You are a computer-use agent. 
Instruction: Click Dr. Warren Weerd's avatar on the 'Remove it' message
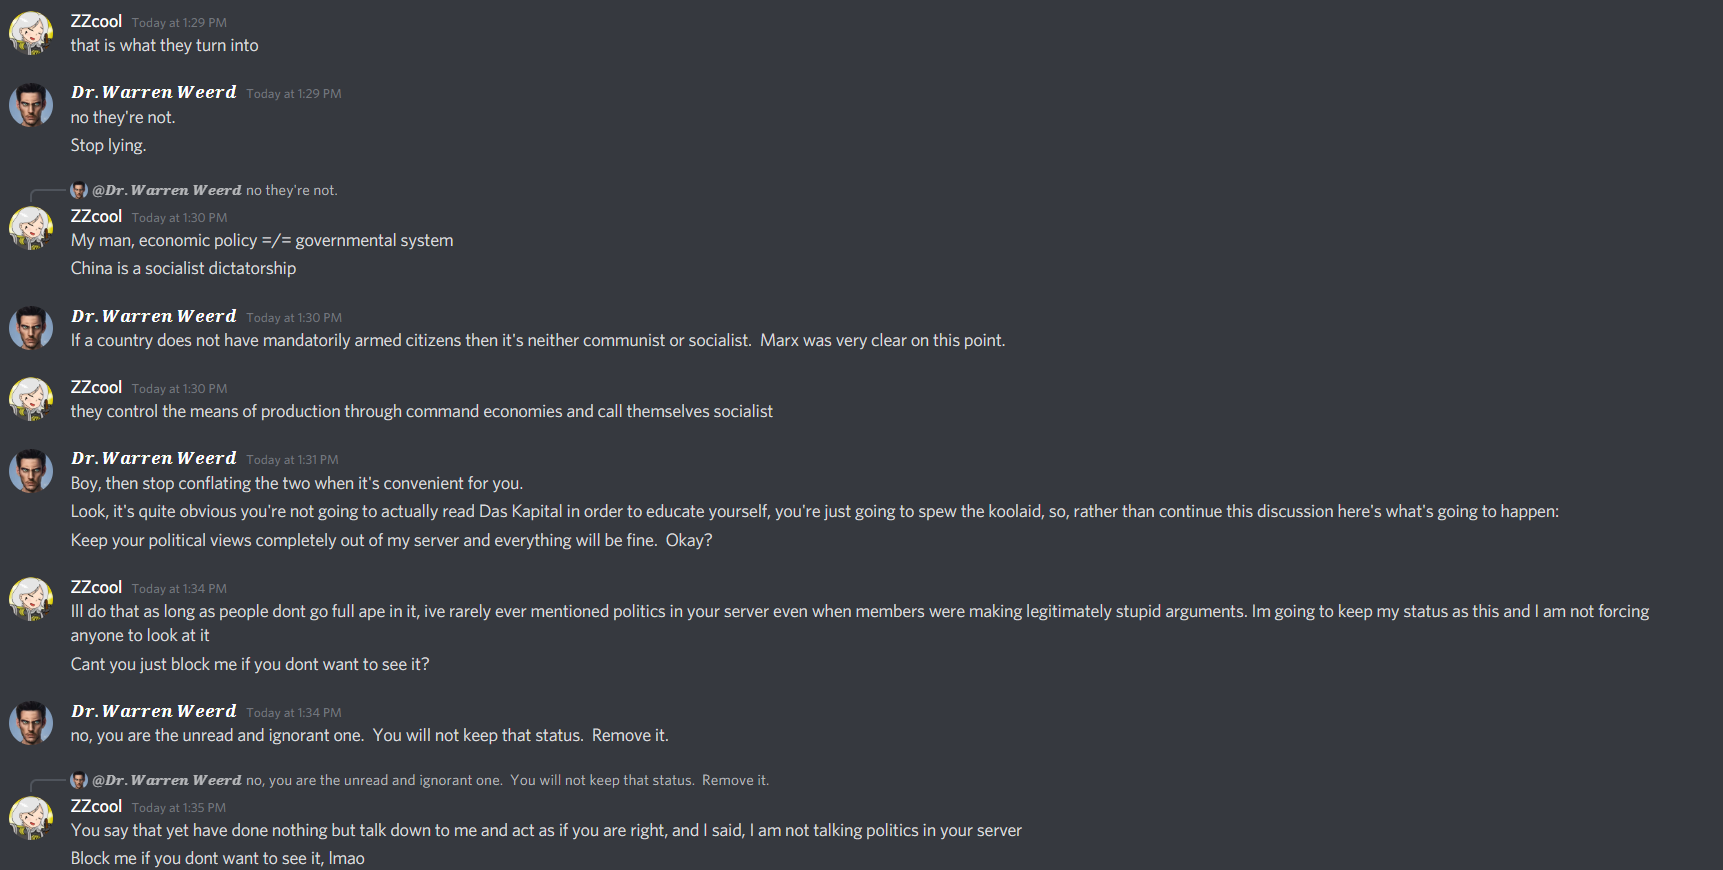pyautogui.click(x=31, y=723)
